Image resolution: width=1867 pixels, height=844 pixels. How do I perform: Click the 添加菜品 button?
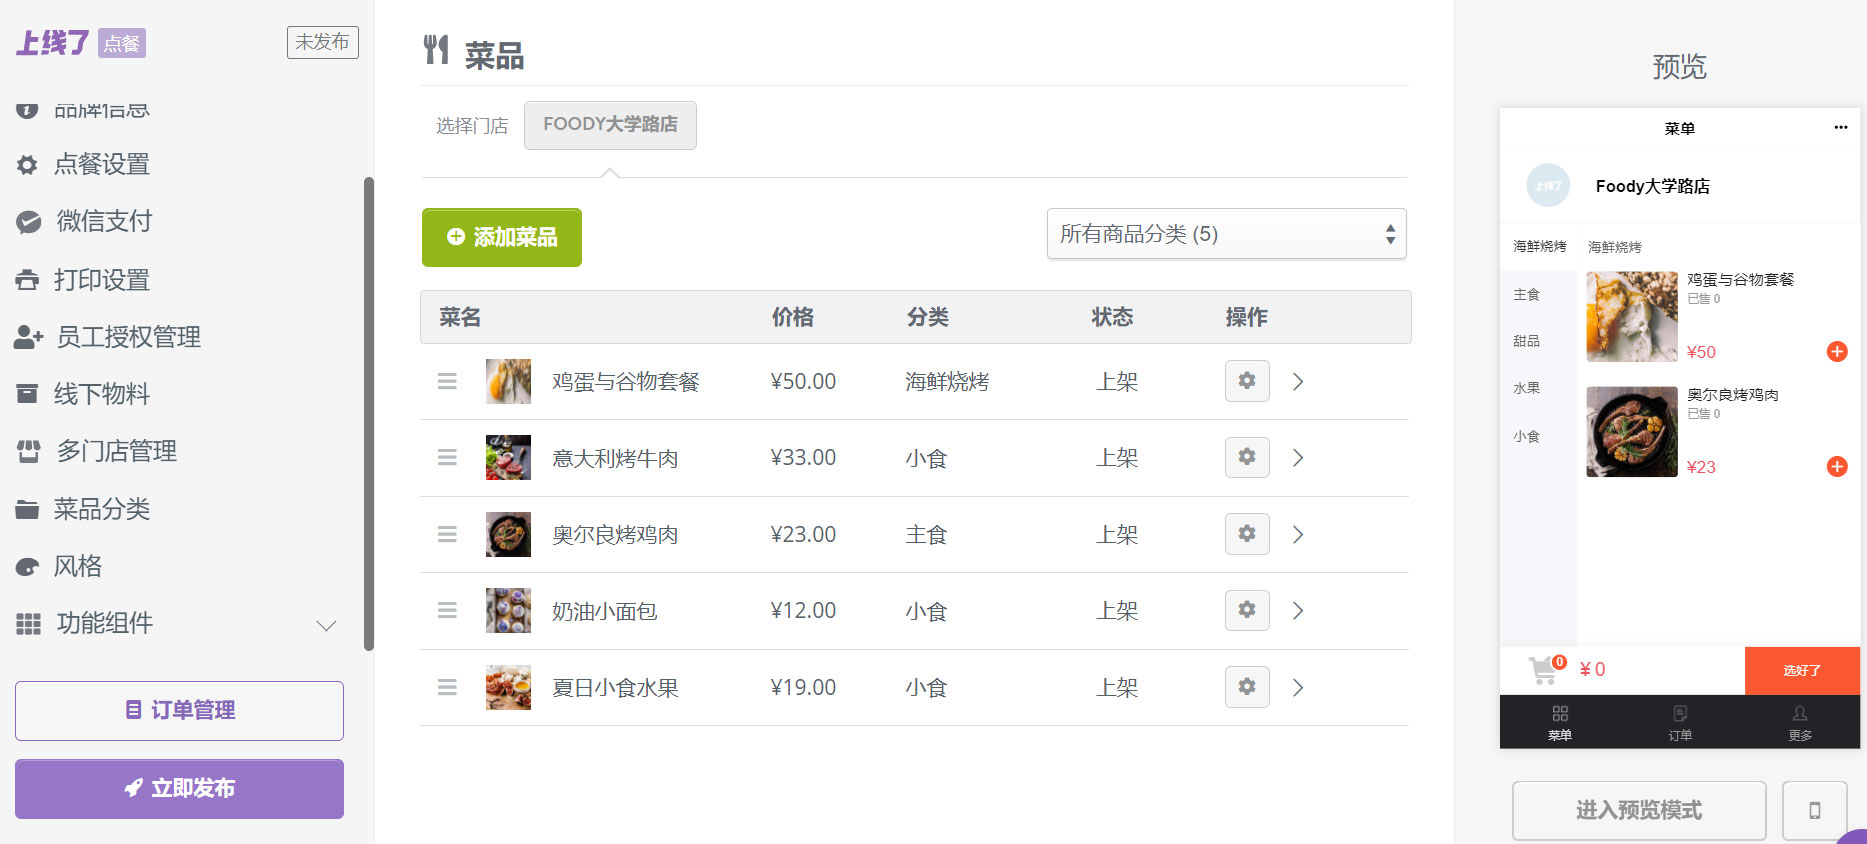(502, 237)
